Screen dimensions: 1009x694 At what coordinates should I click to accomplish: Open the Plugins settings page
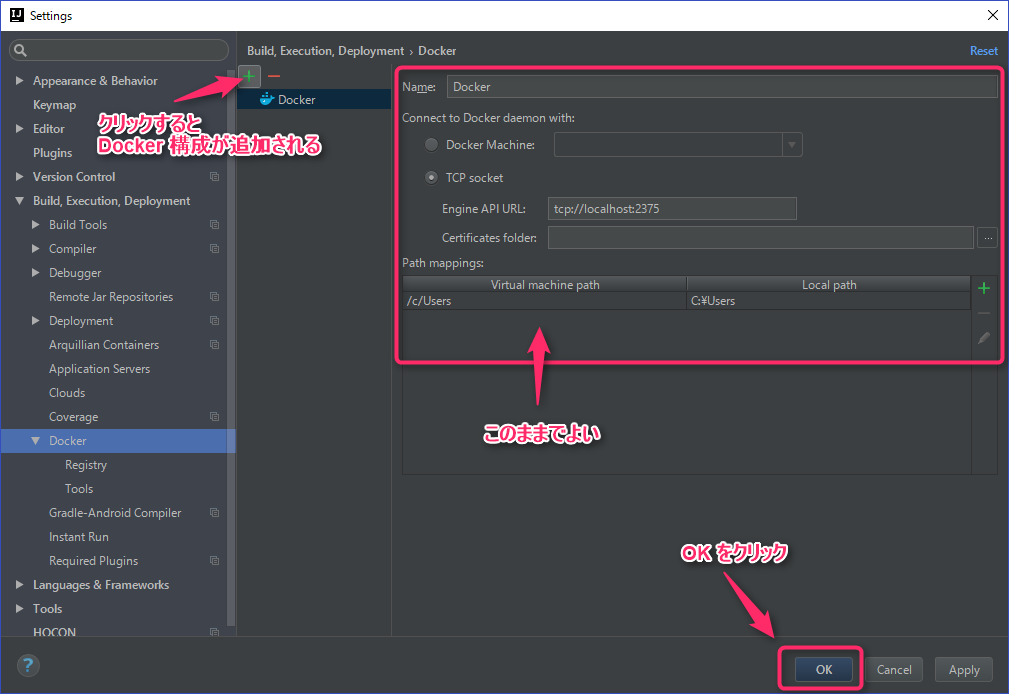[53, 153]
